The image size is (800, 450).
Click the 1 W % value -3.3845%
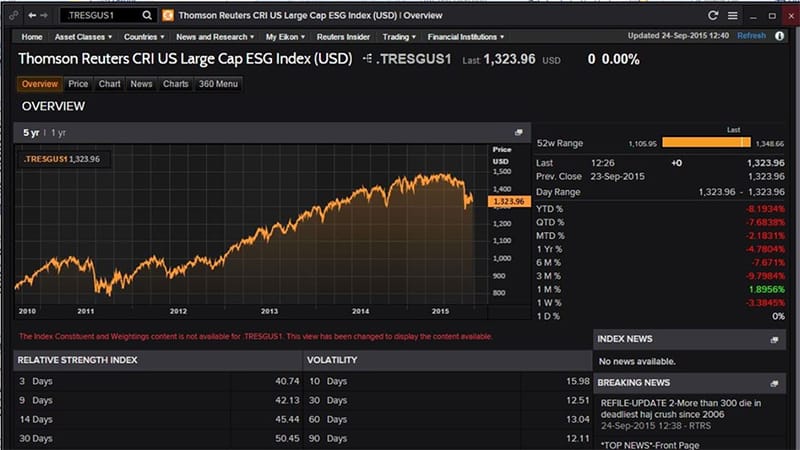pos(765,303)
